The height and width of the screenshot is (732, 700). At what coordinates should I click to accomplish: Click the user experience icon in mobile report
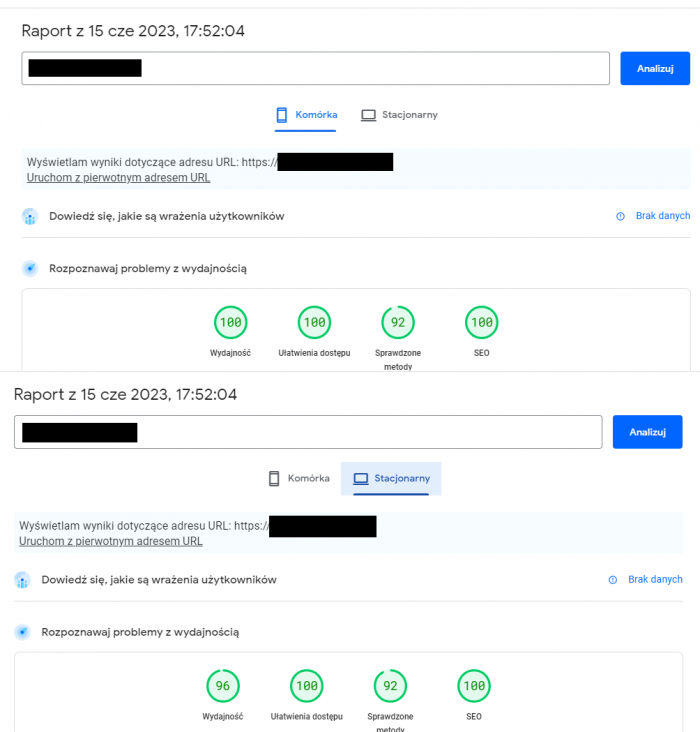click(30, 217)
